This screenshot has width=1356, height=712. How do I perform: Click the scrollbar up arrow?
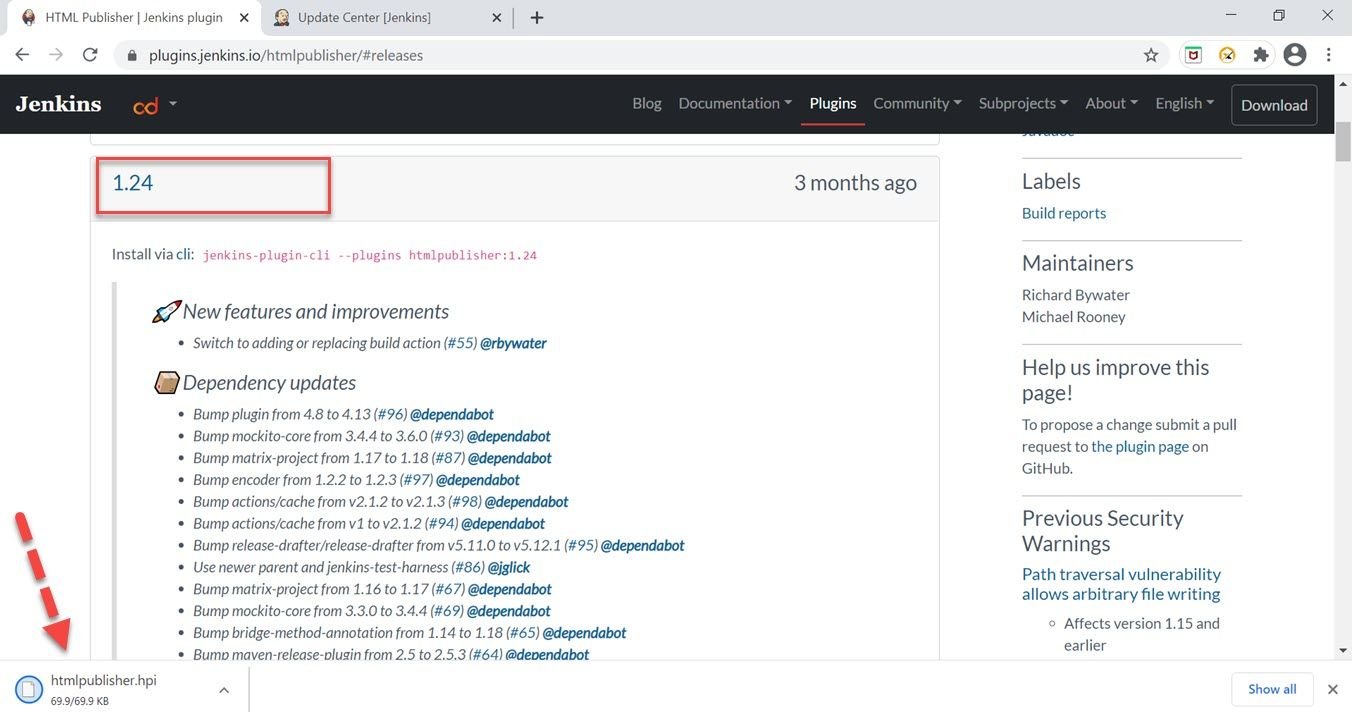[1344, 84]
